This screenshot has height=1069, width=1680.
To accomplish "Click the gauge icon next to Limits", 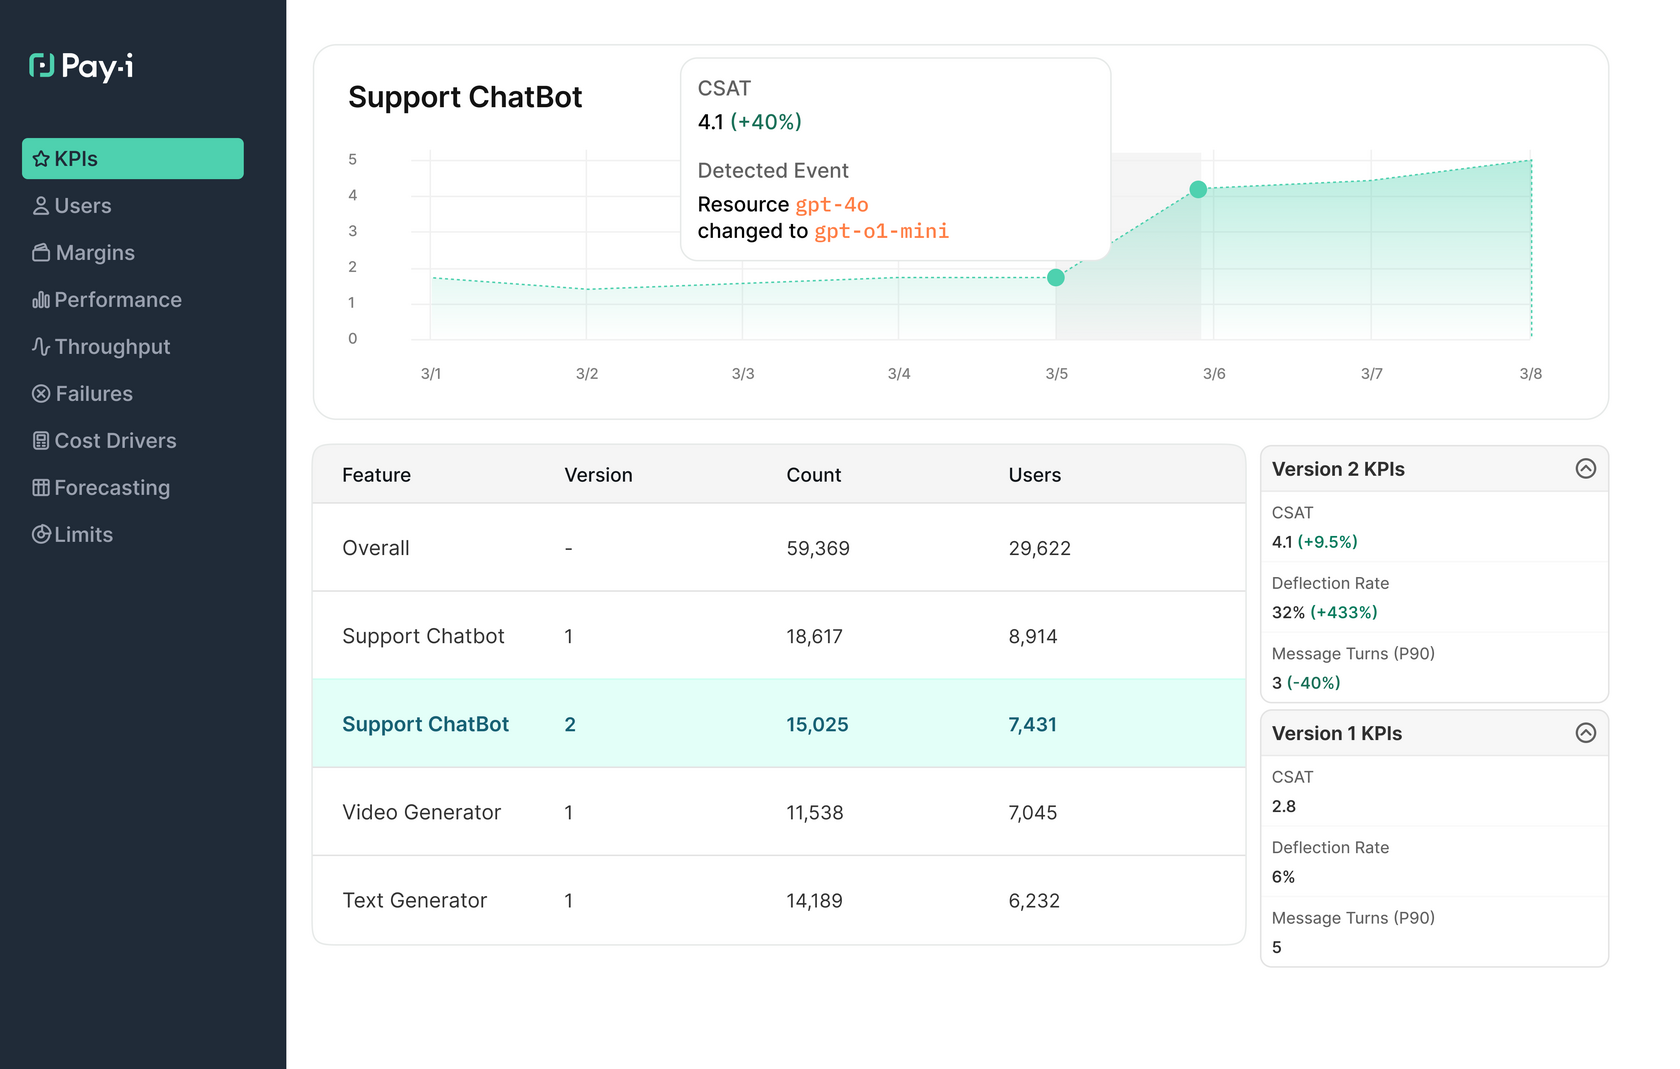I will coord(41,535).
